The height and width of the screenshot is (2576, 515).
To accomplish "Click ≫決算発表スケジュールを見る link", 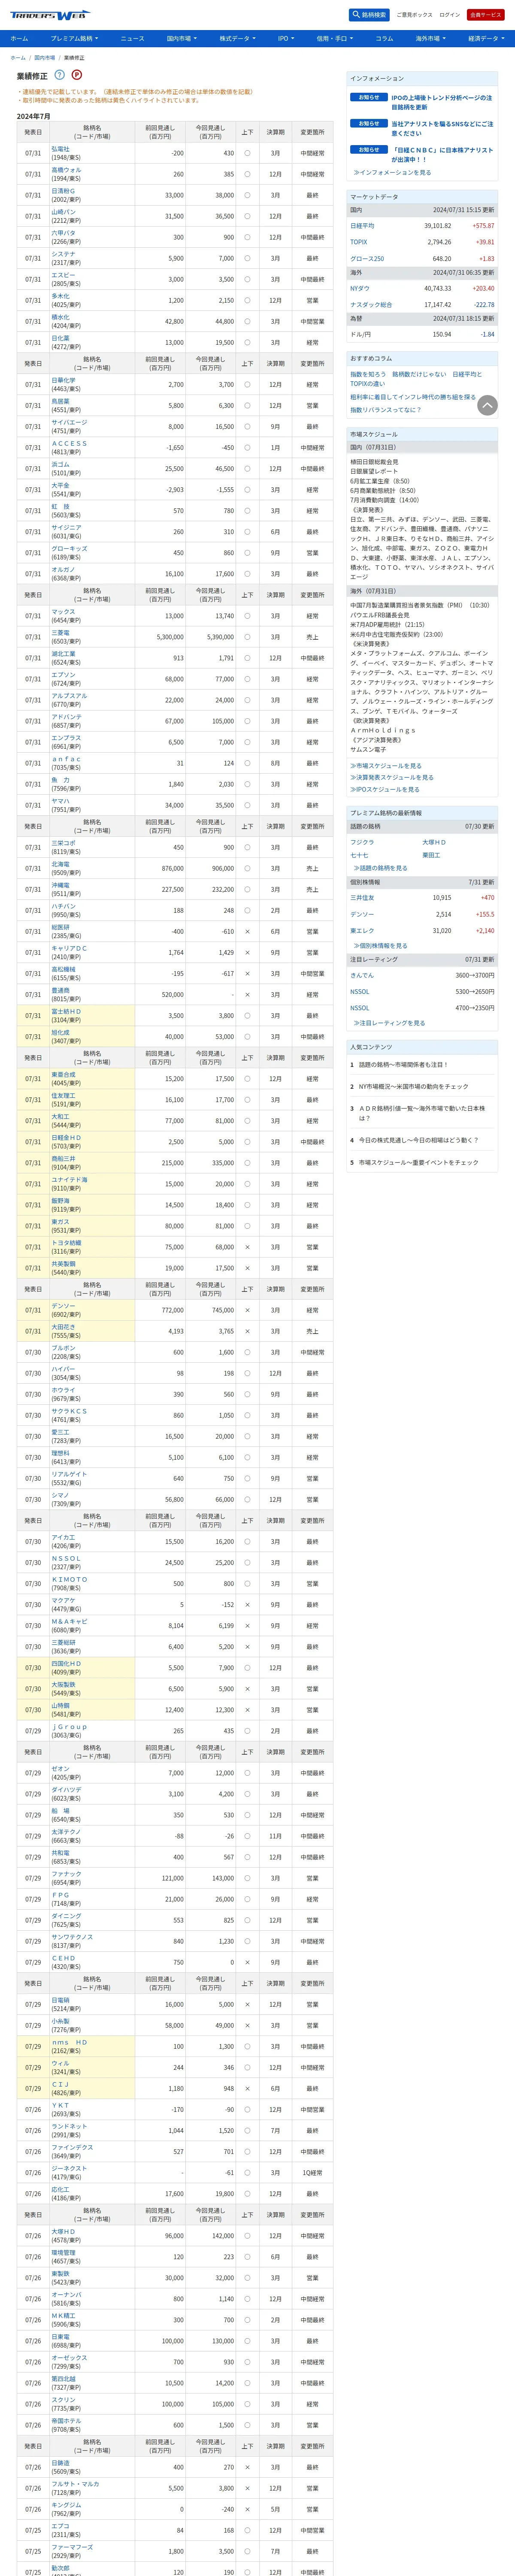I will [x=391, y=777].
